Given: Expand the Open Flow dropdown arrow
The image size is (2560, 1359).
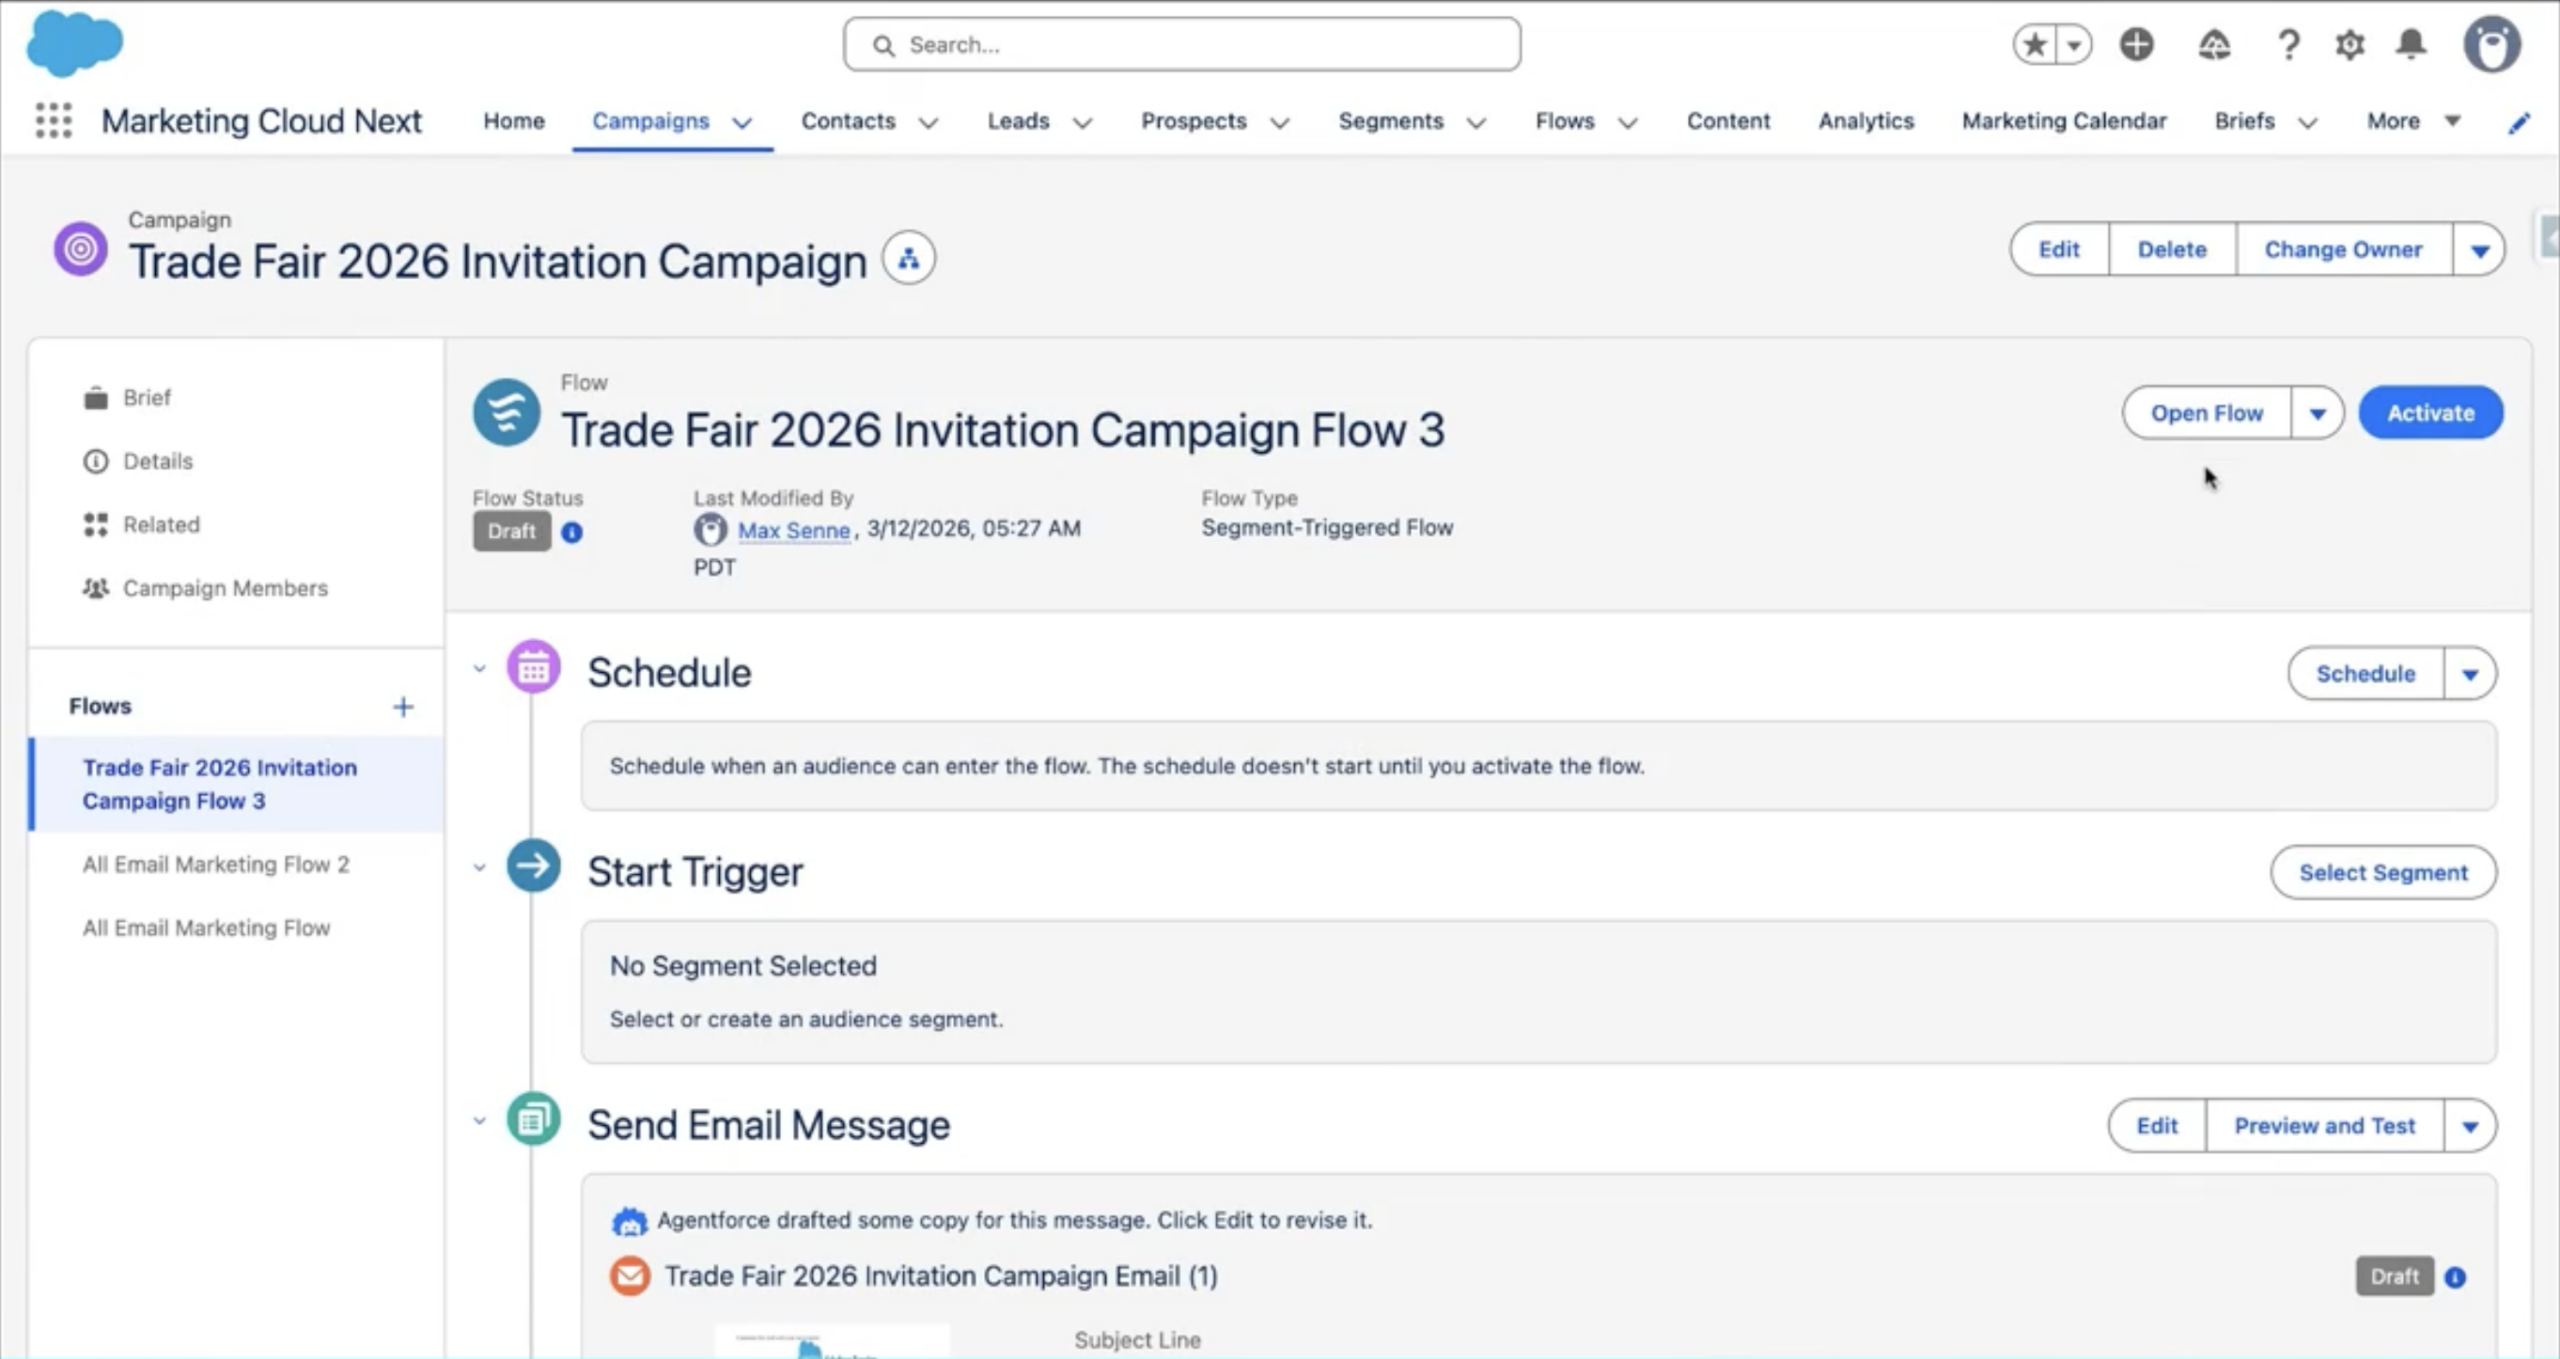Looking at the screenshot, I should pyautogui.click(x=2317, y=413).
